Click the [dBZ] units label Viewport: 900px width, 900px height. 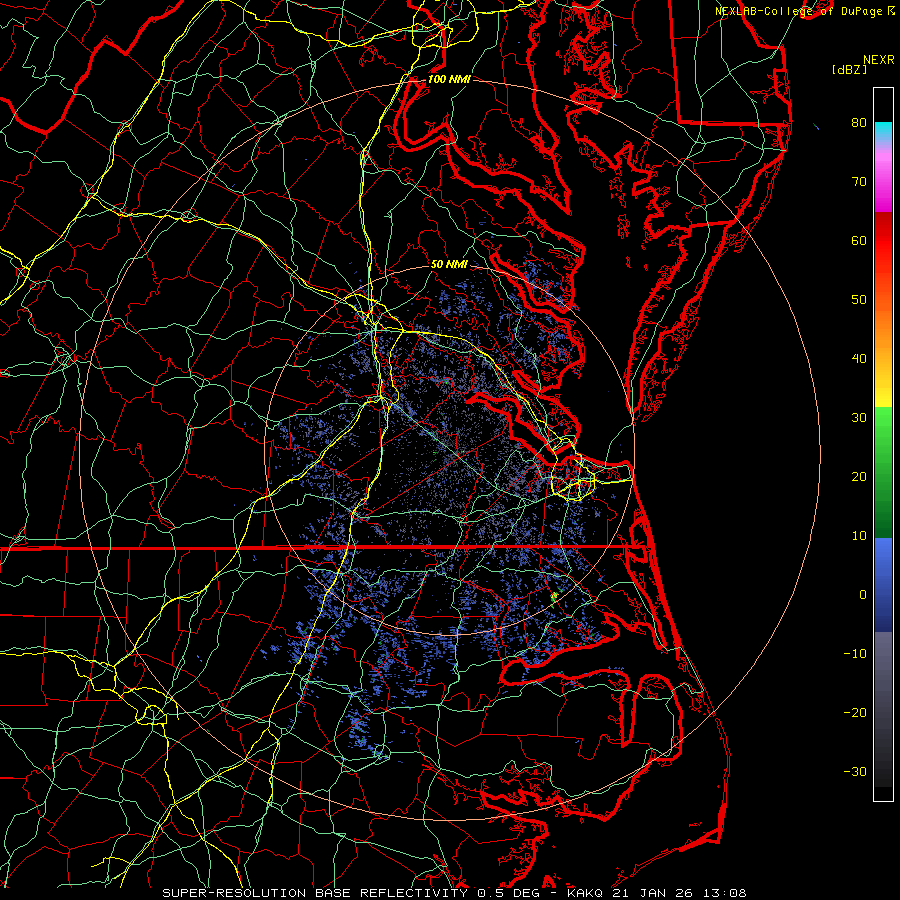pos(849,70)
